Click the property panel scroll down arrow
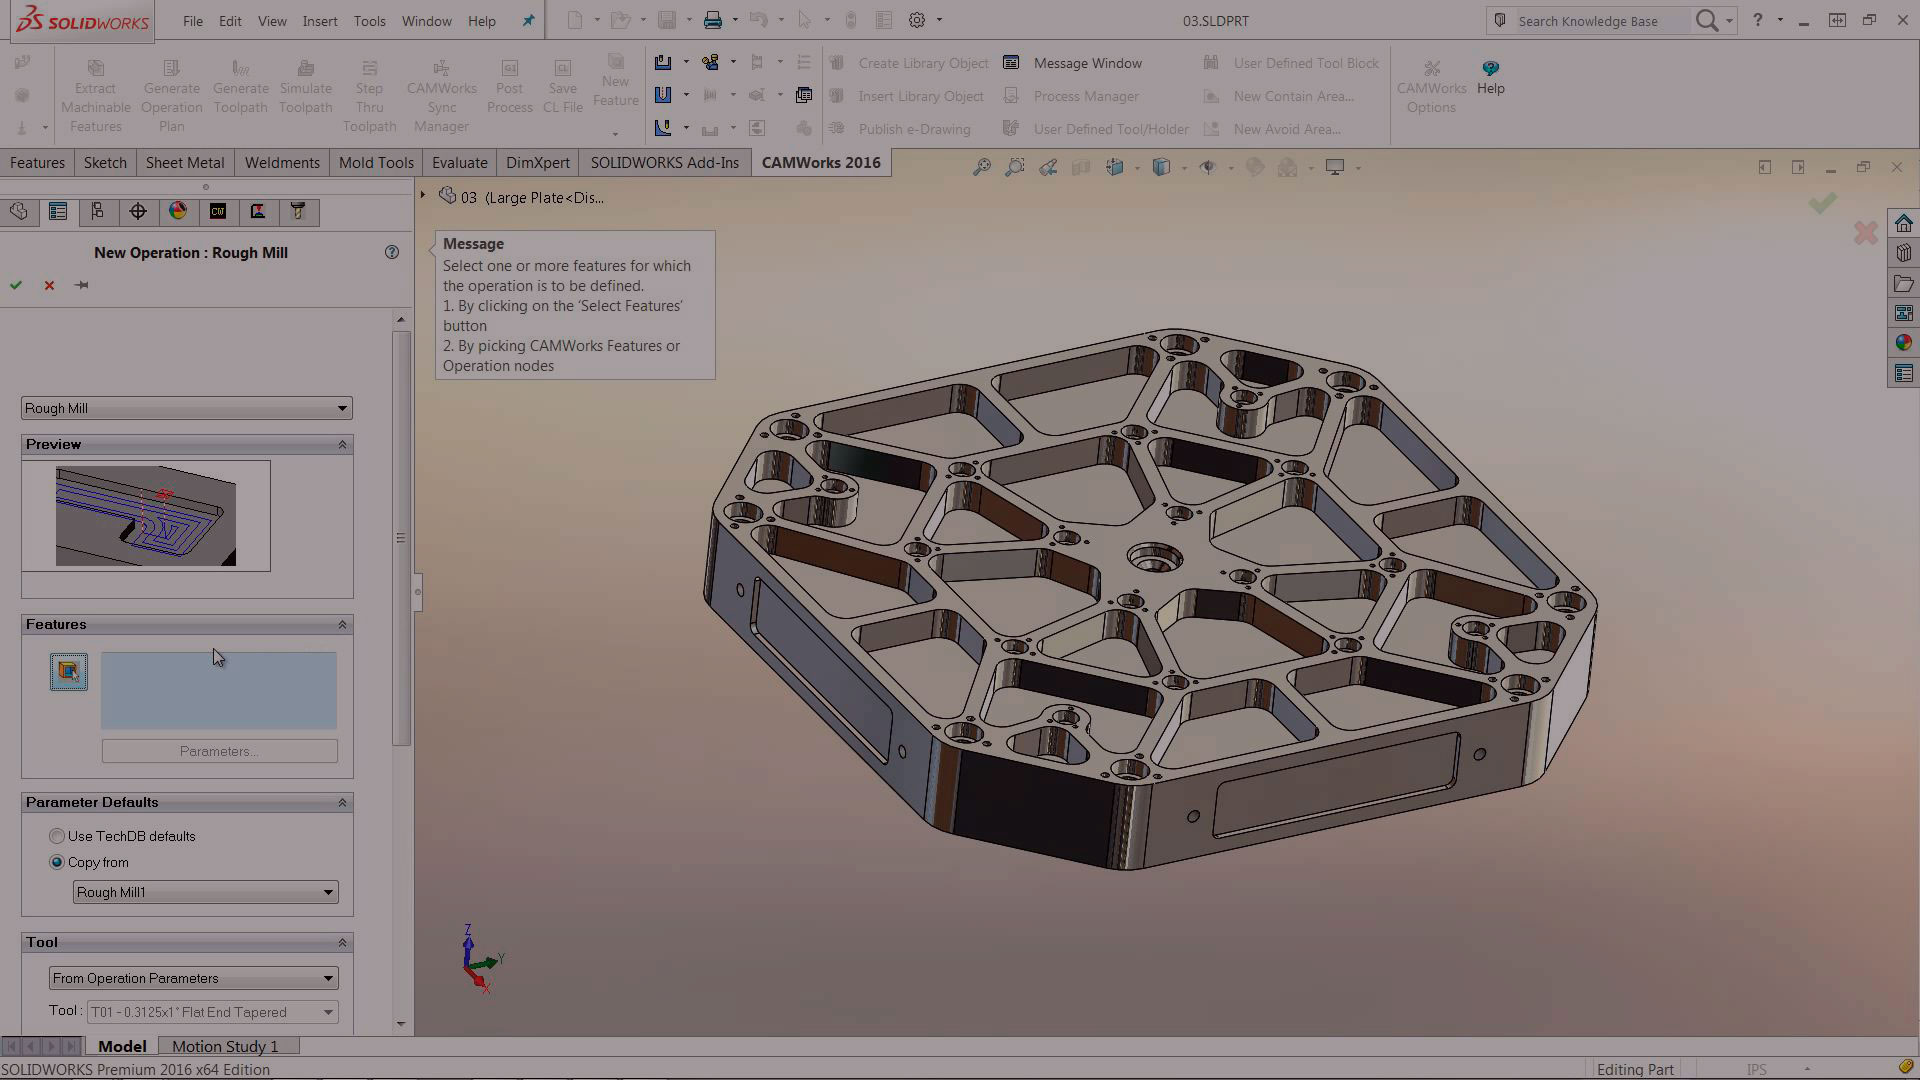 click(401, 1023)
